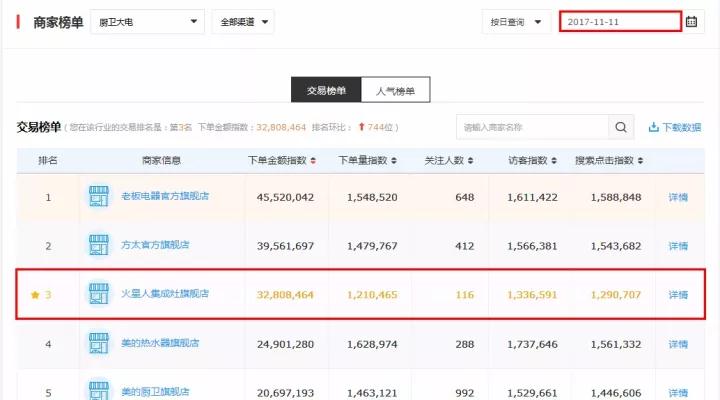Click the 商家信息 column header

pos(161,160)
